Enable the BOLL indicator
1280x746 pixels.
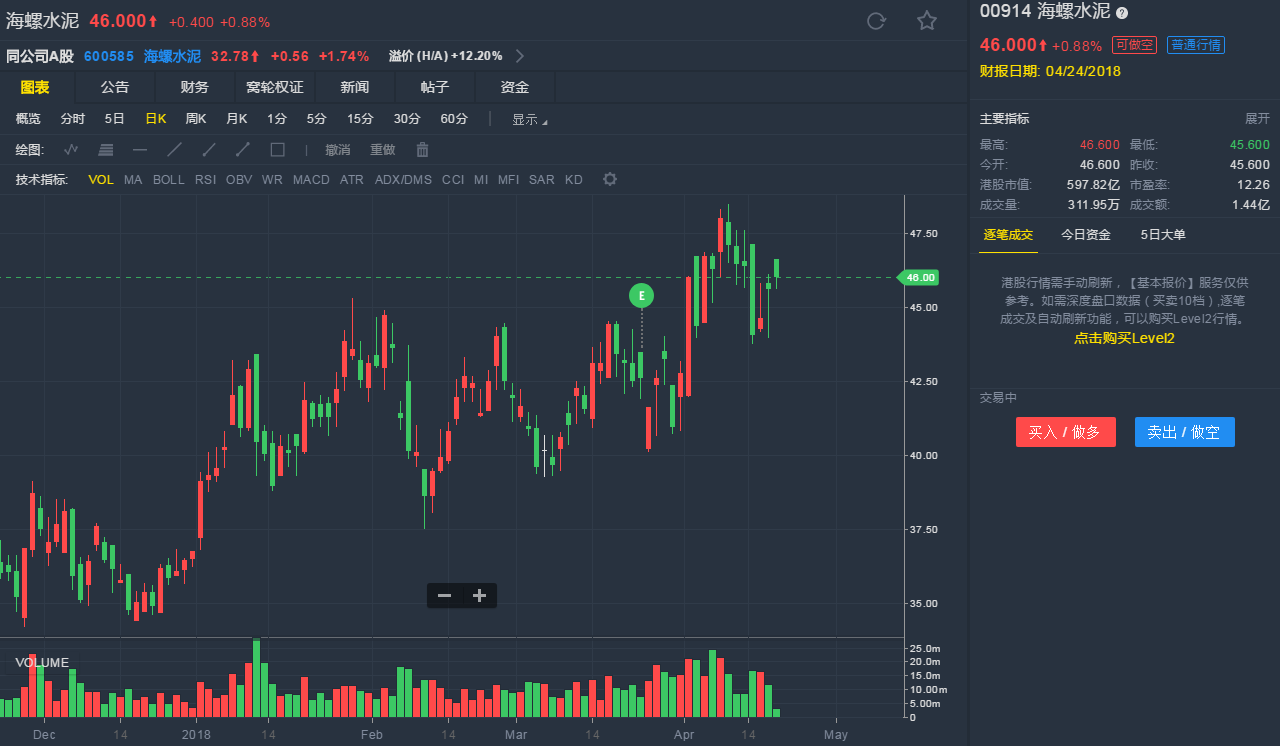(x=168, y=180)
